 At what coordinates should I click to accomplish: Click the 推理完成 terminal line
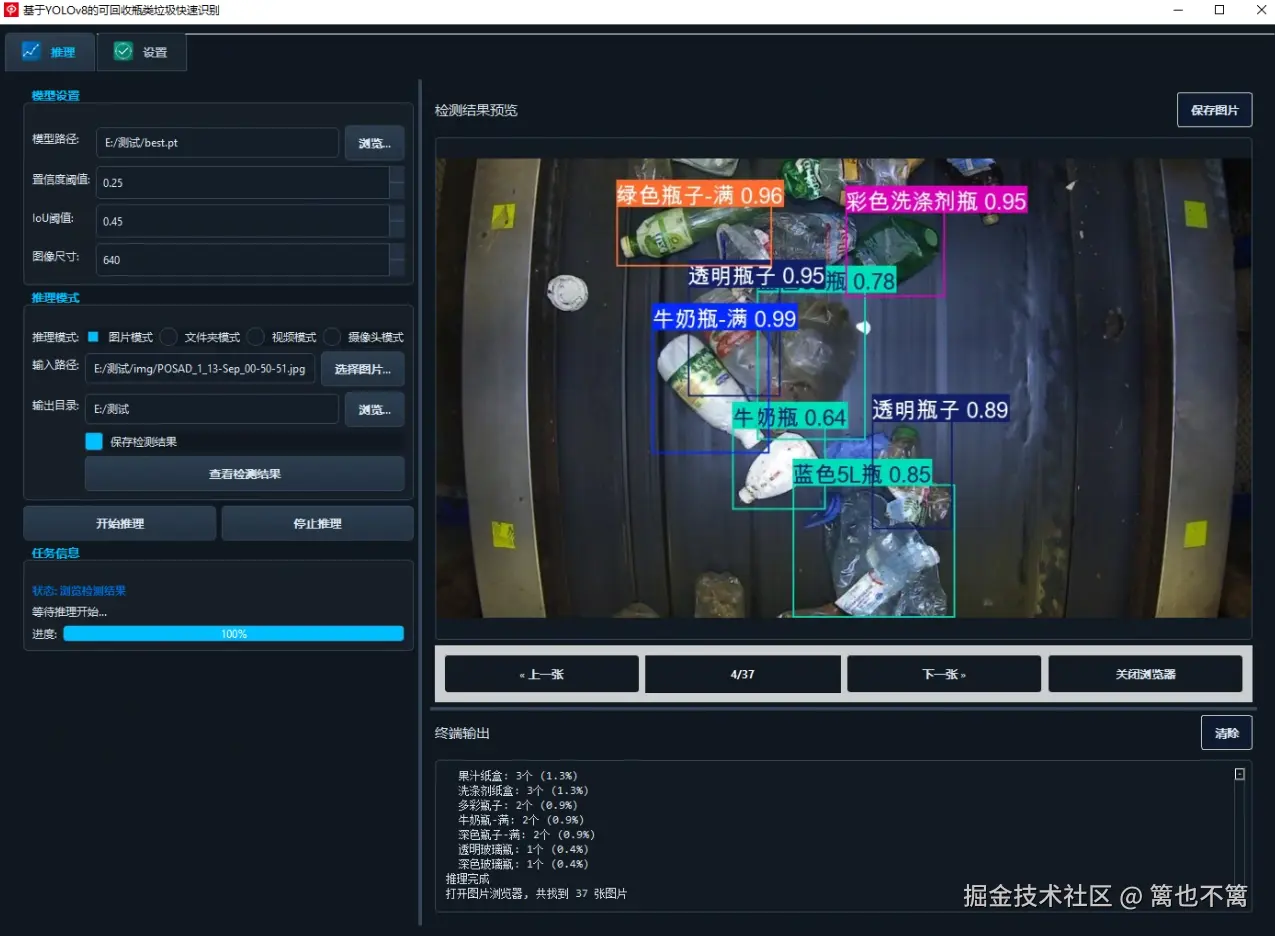467,879
